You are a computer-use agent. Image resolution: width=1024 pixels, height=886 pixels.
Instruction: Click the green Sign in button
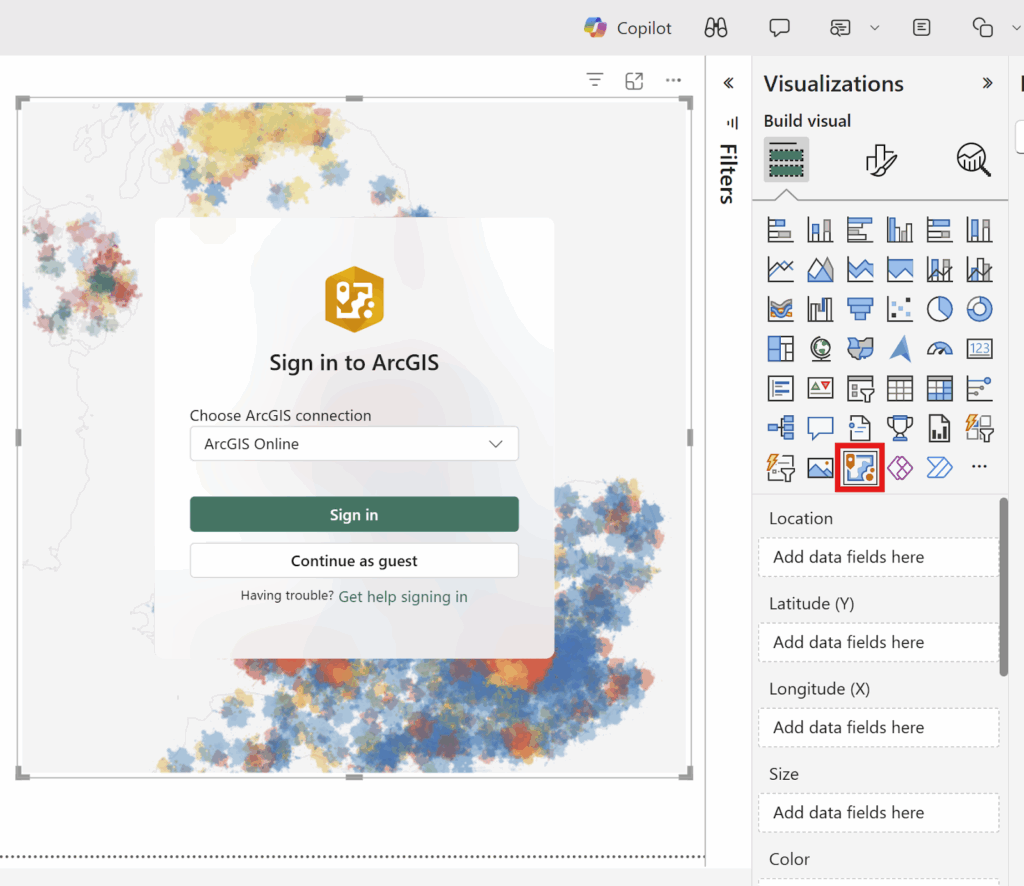[x=354, y=515]
